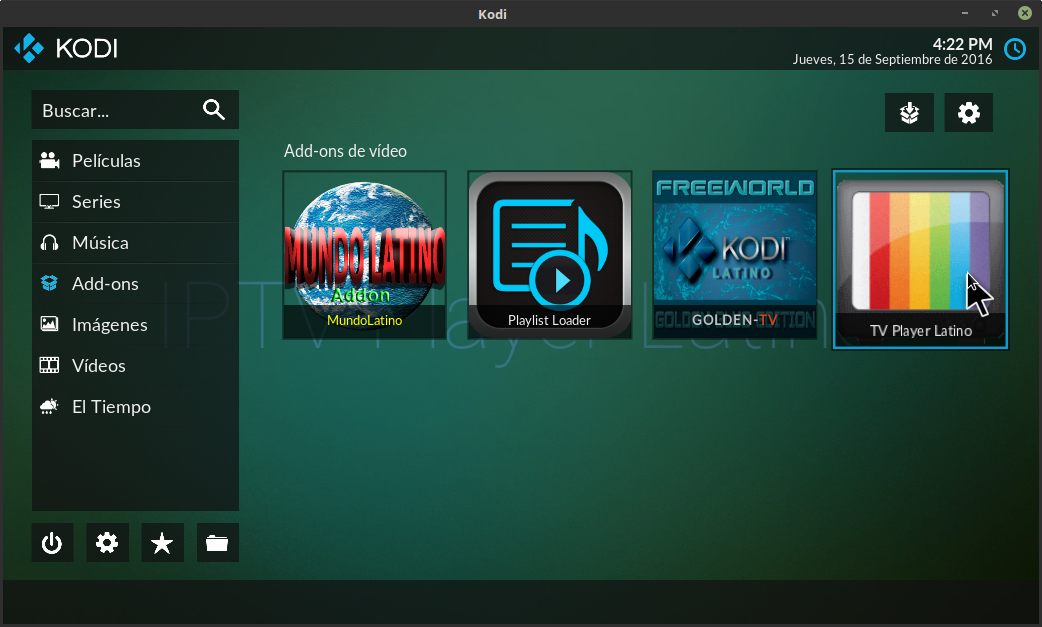Open the Imágenes menu item
This screenshot has height=627, width=1042.
click(135, 325)
